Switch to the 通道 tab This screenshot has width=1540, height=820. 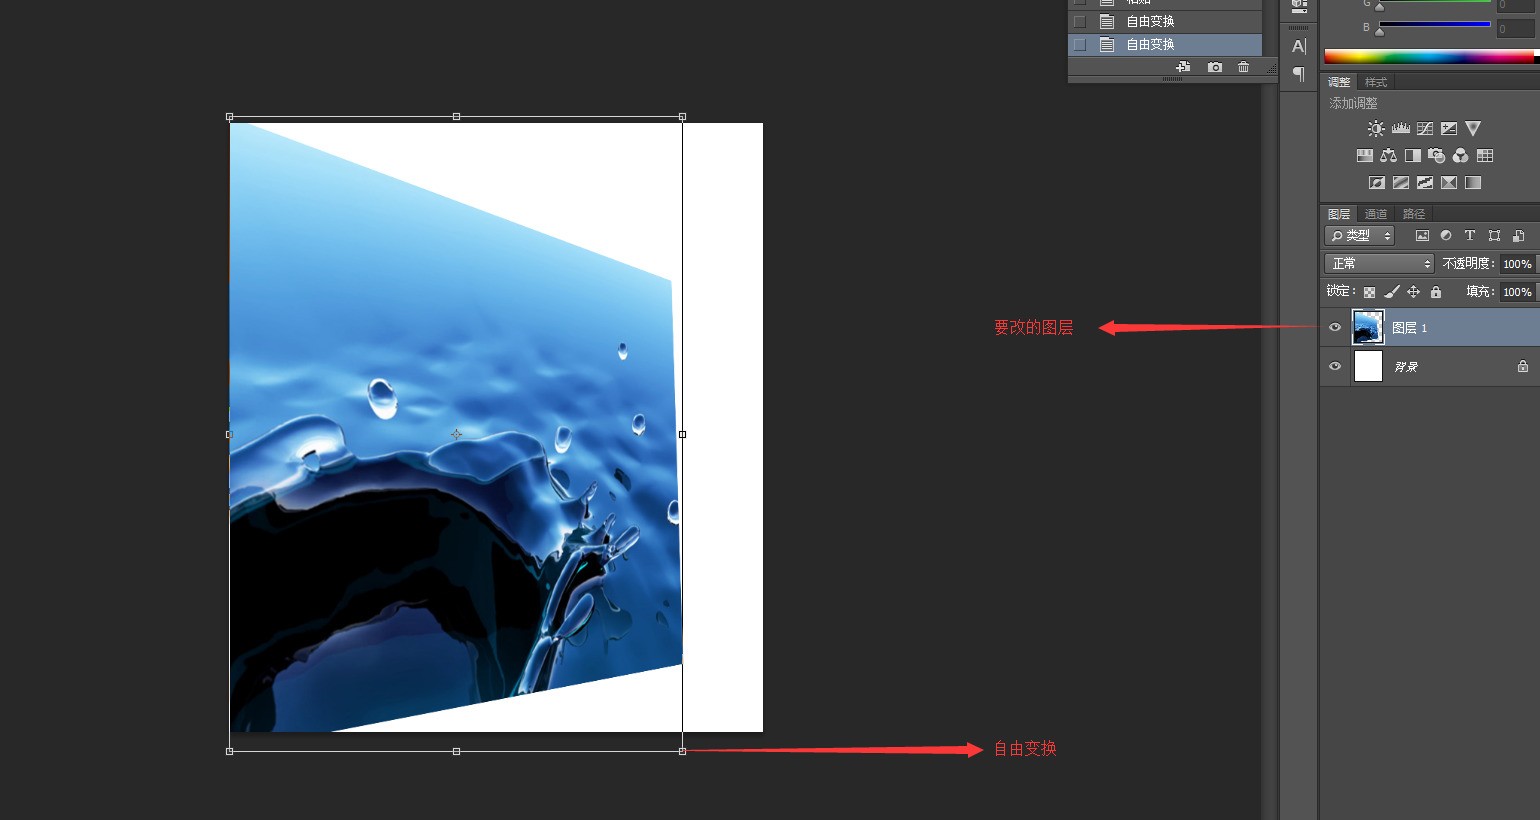(x=1376, y=214)
